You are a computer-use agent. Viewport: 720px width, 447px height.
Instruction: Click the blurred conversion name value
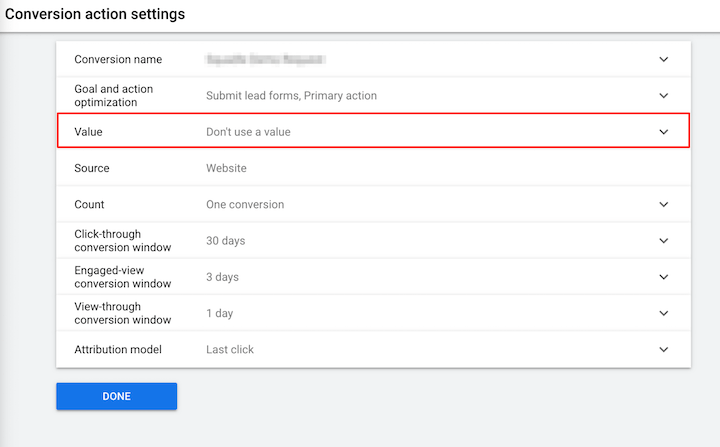click(x=265, y=60)
